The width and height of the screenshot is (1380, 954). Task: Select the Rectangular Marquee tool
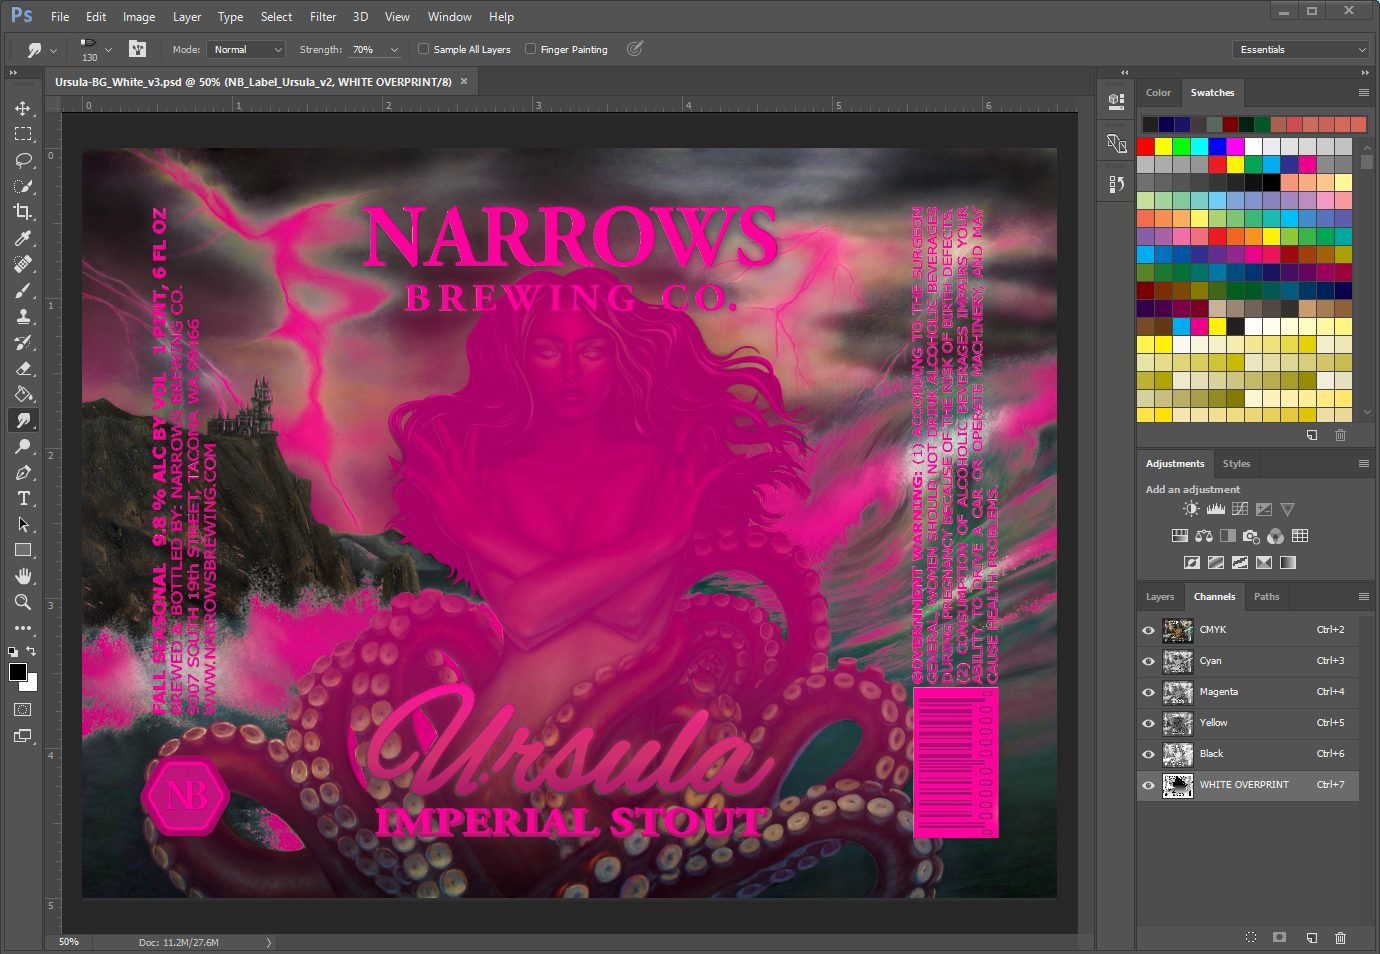point(23,134)
